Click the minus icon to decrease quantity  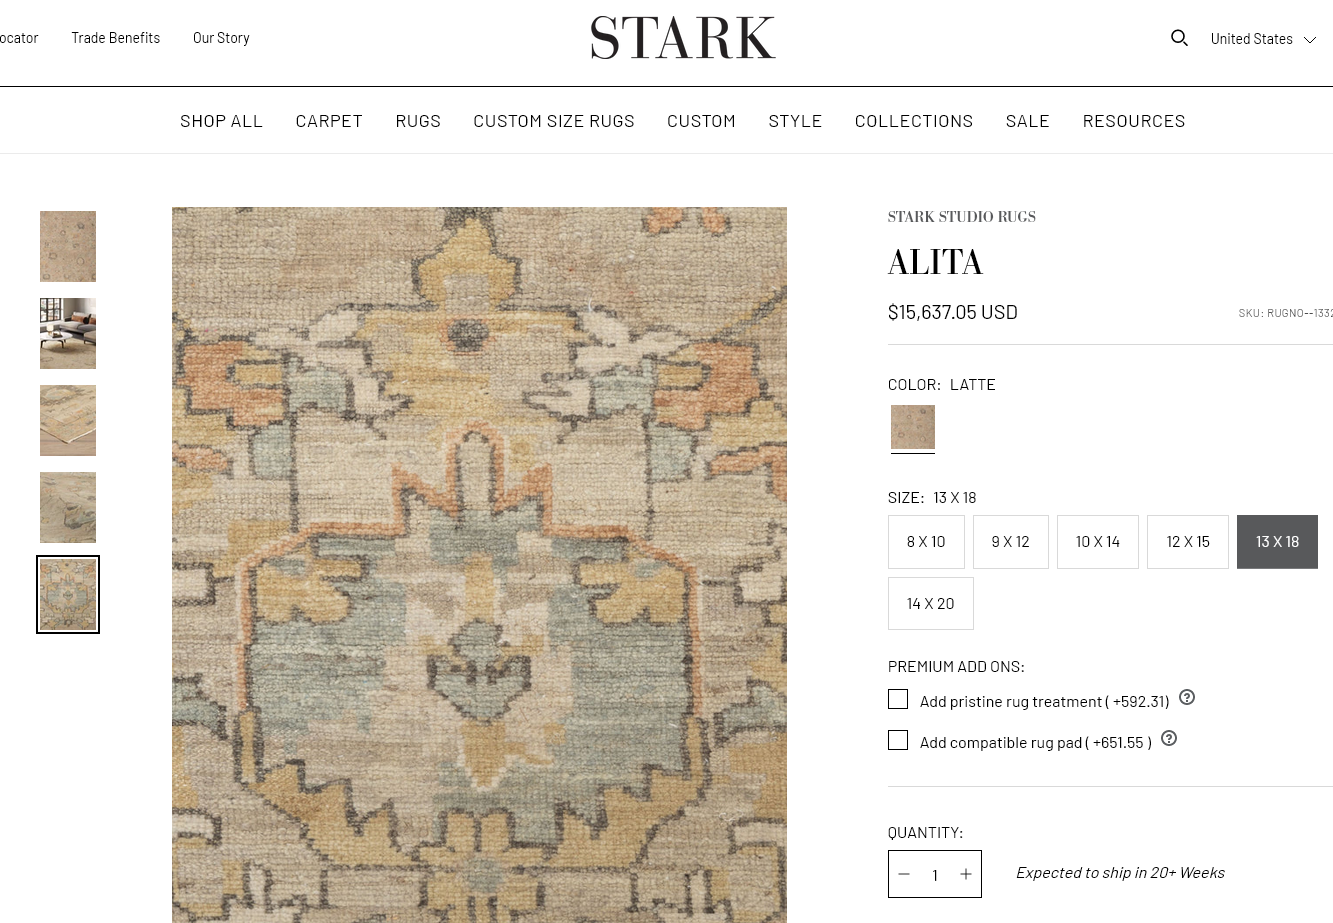pos(904,874)
